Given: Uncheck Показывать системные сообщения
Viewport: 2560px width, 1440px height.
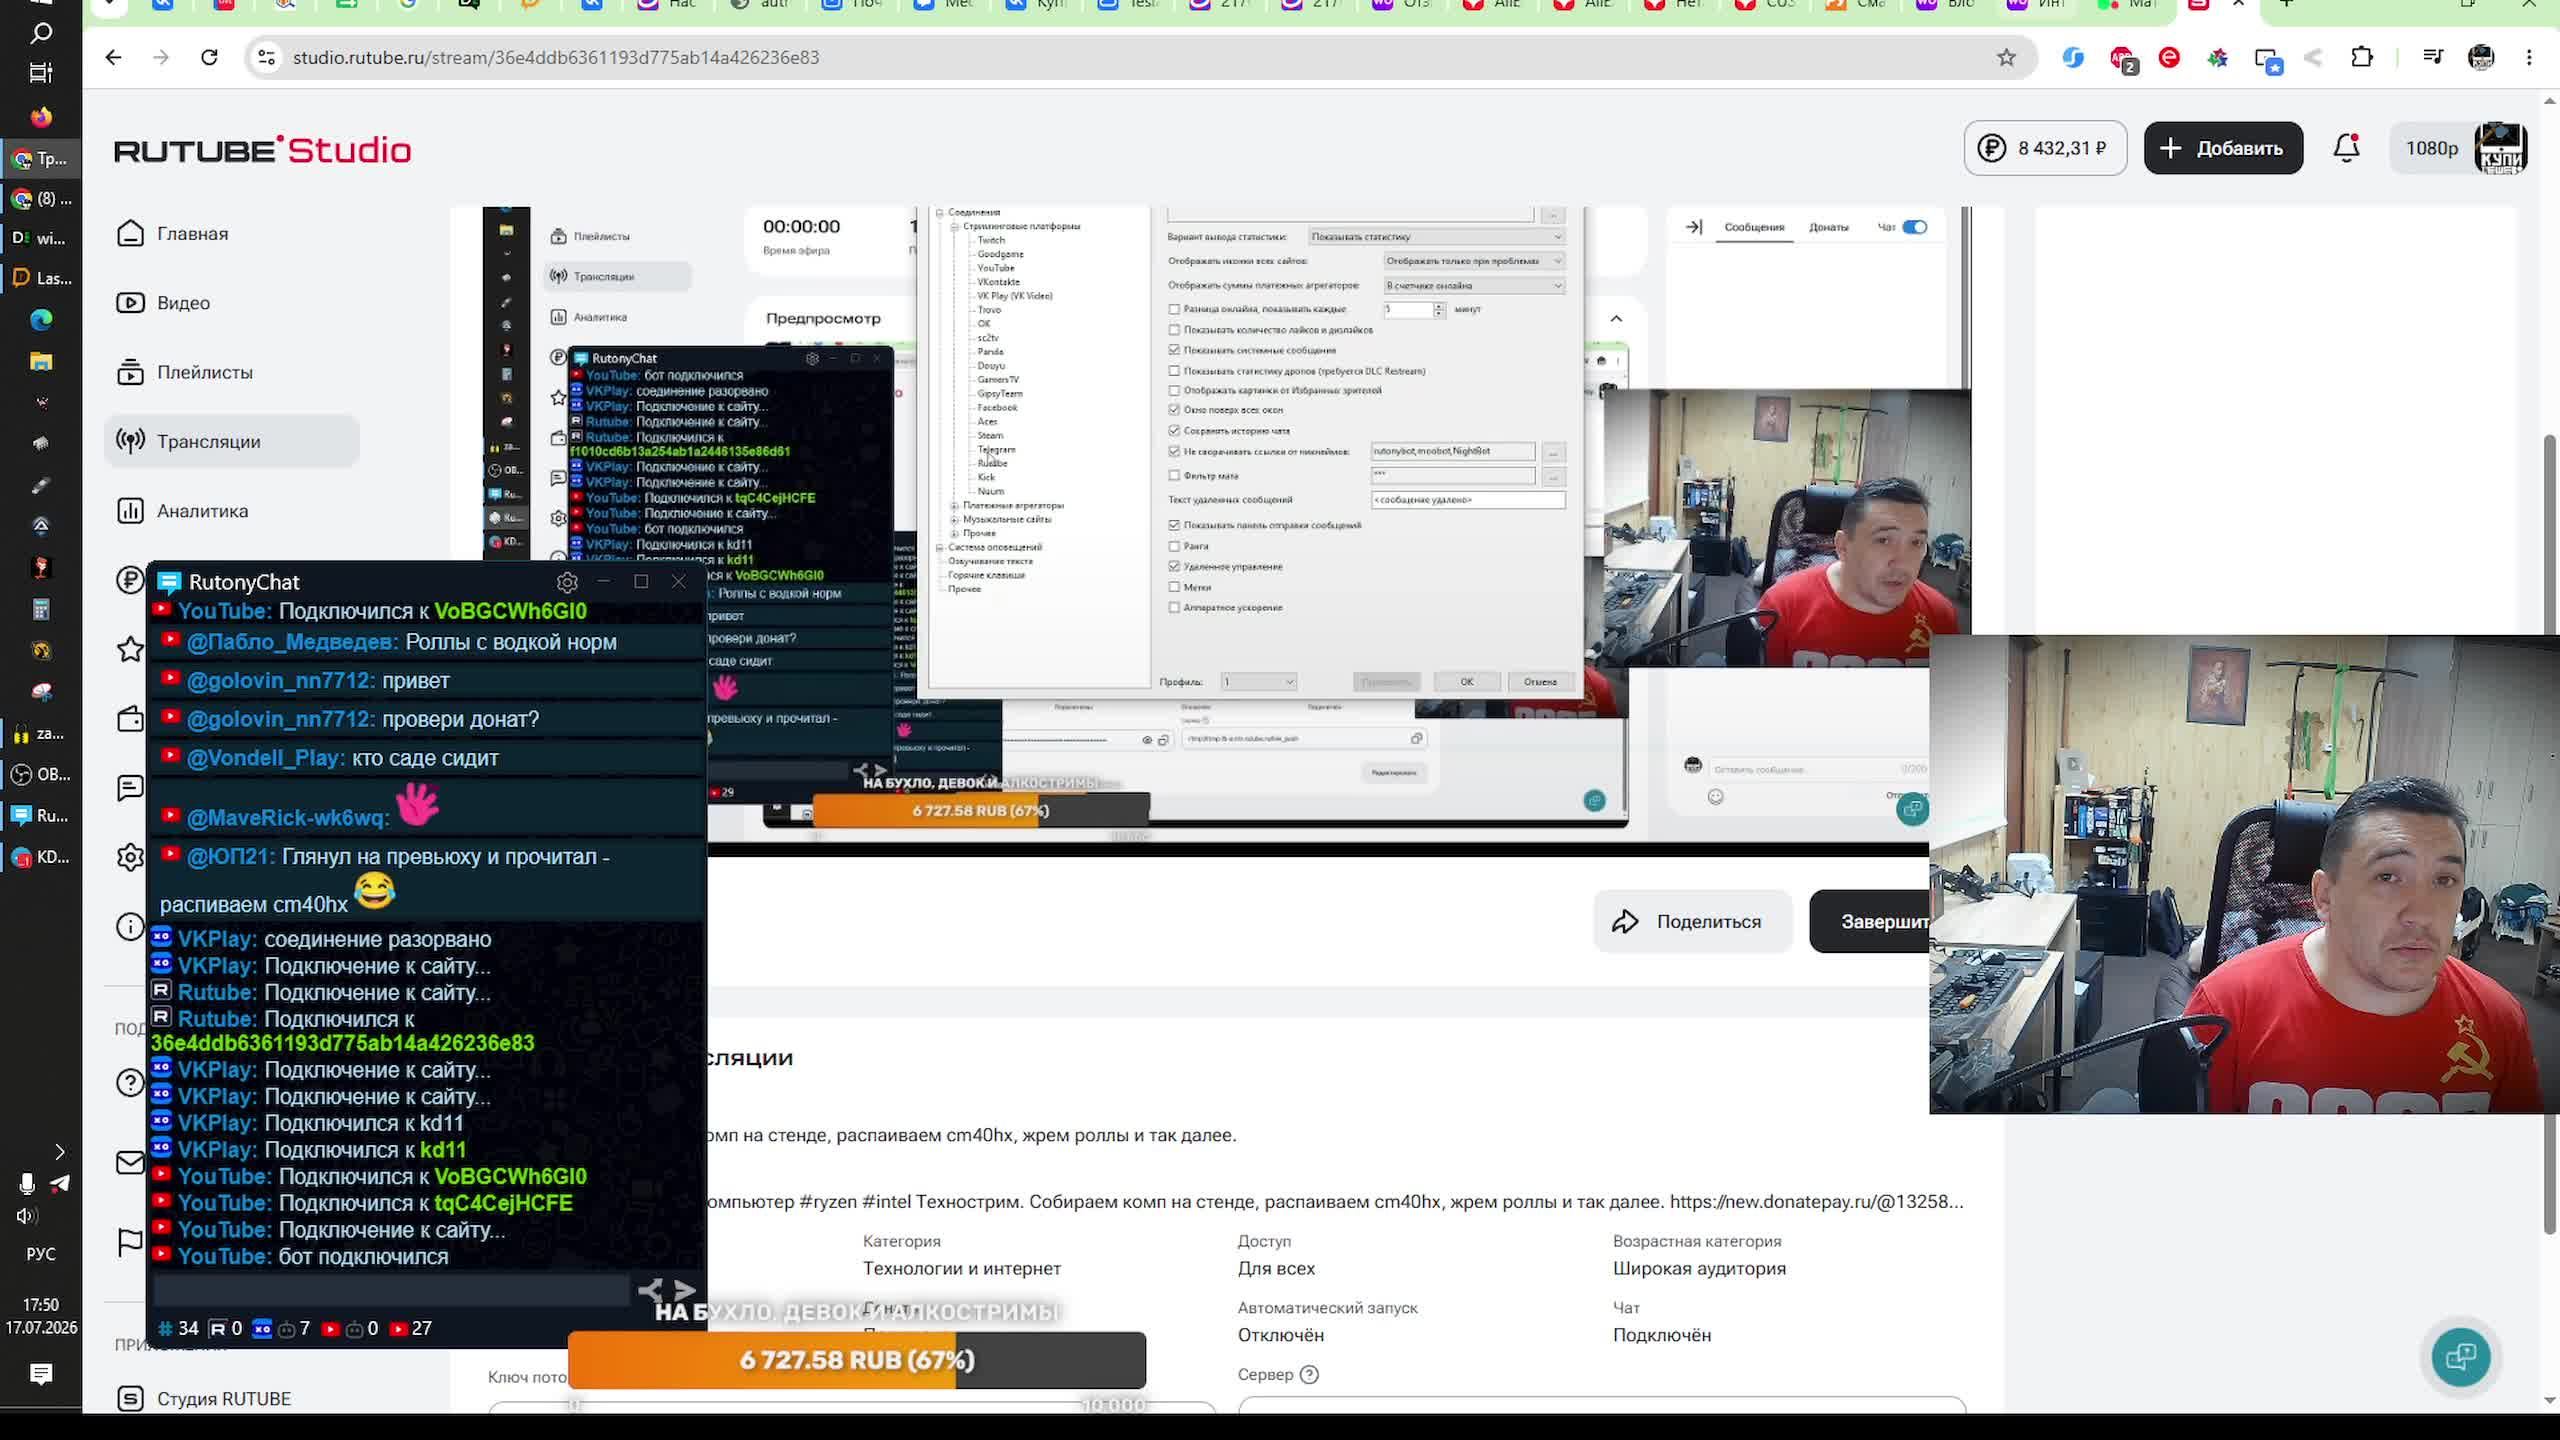Looking at the screenshot, I should tap(1174, 350).
